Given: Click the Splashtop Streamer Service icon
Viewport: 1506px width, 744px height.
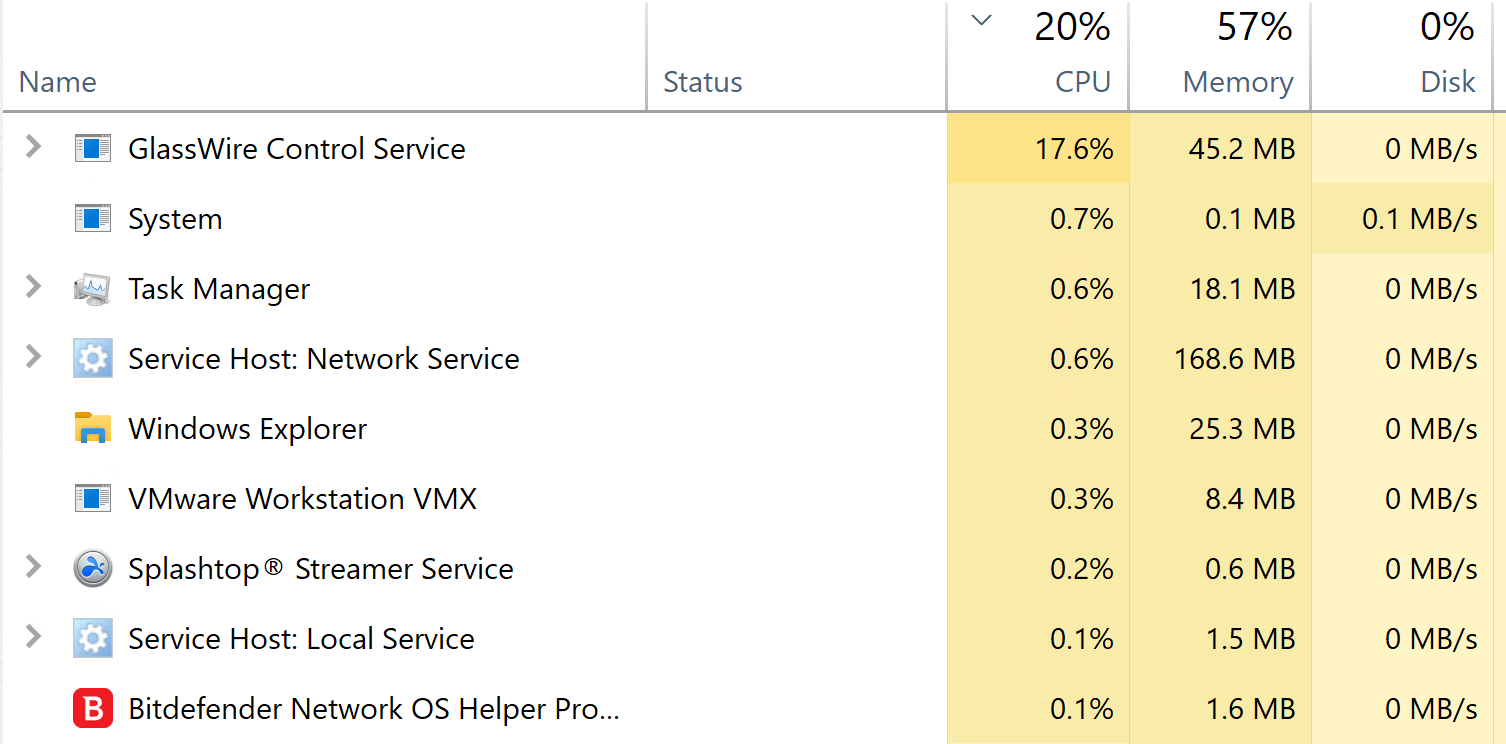Looking at the screenshot, I should (x=93, y=569).
